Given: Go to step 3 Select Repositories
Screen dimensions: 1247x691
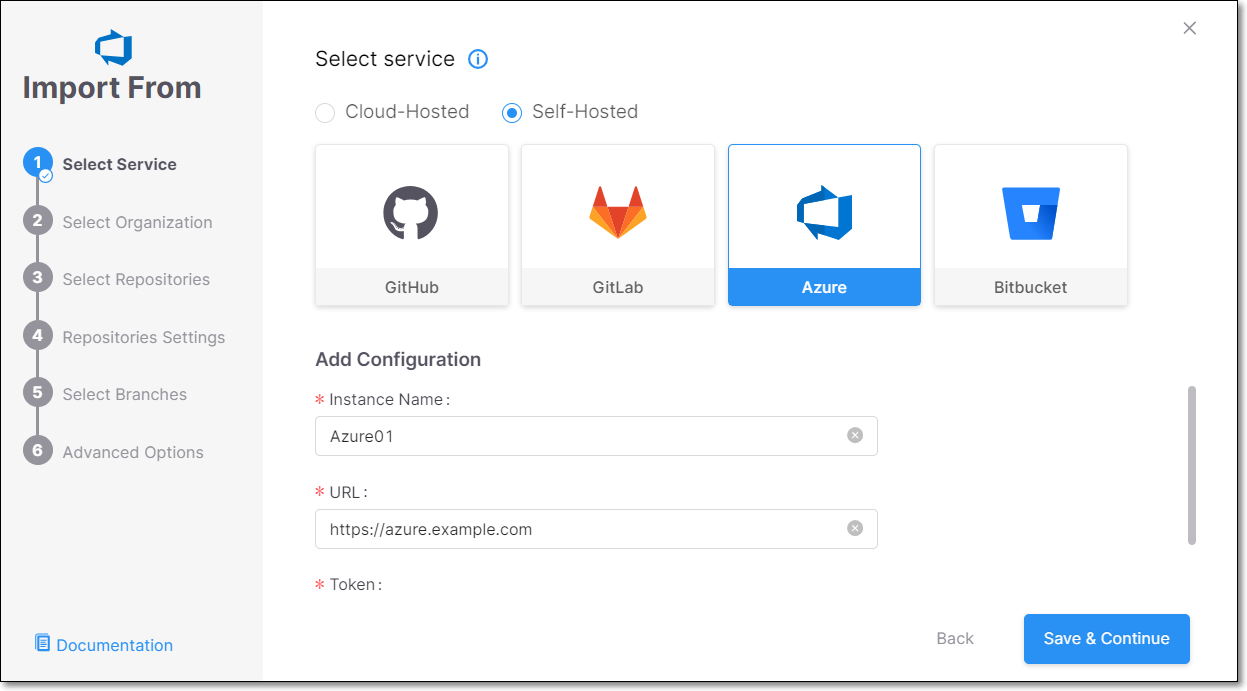Looking at the screenshot, I should (x=117, y=279).
